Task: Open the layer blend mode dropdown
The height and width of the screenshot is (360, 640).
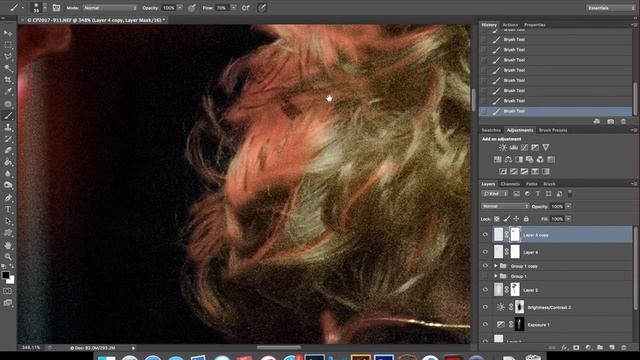Action: [x=505, y=206]
